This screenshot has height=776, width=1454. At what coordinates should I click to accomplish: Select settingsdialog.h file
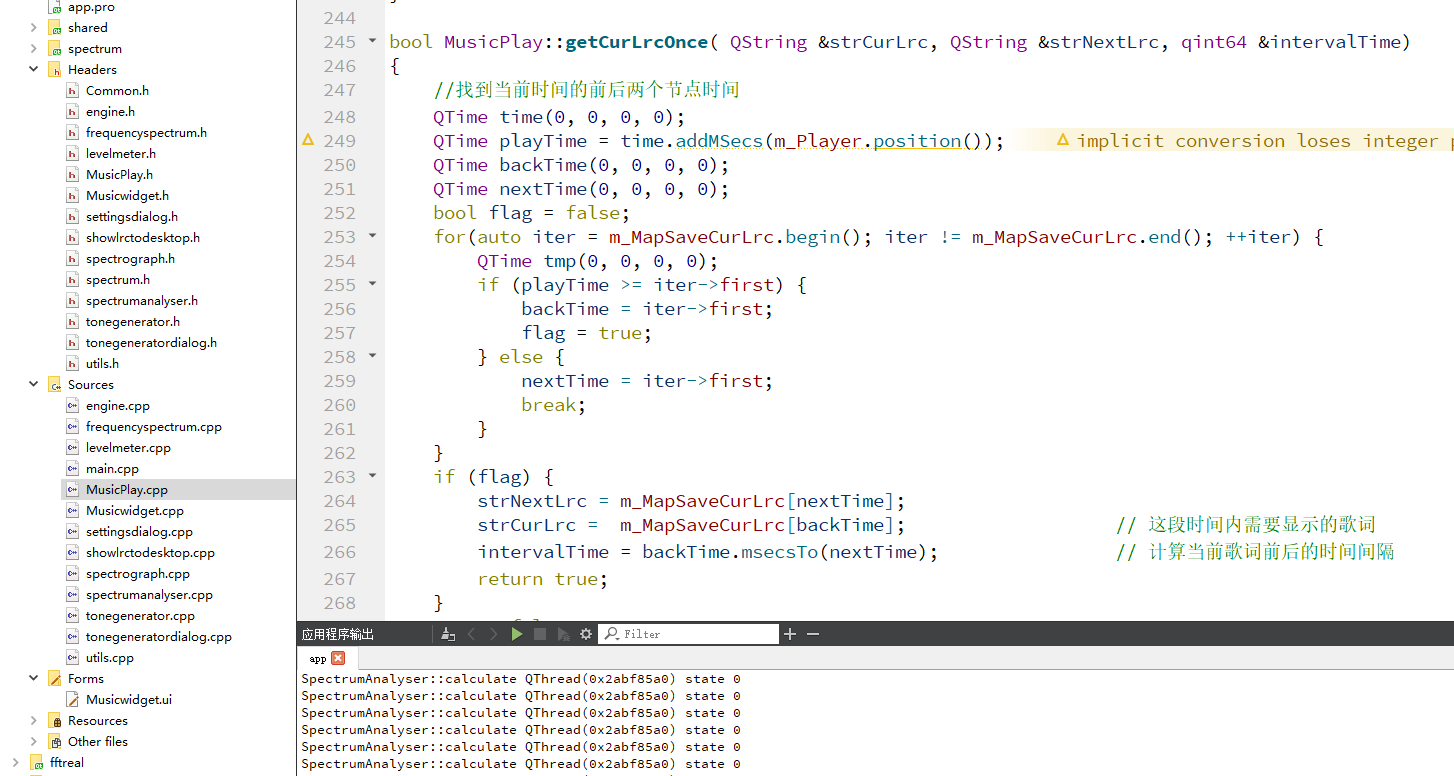(x=132, y=216)
